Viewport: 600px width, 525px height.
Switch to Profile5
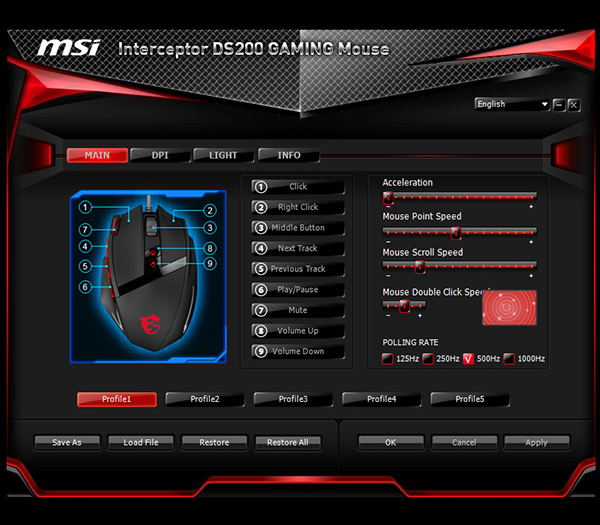tap(470, 399)
